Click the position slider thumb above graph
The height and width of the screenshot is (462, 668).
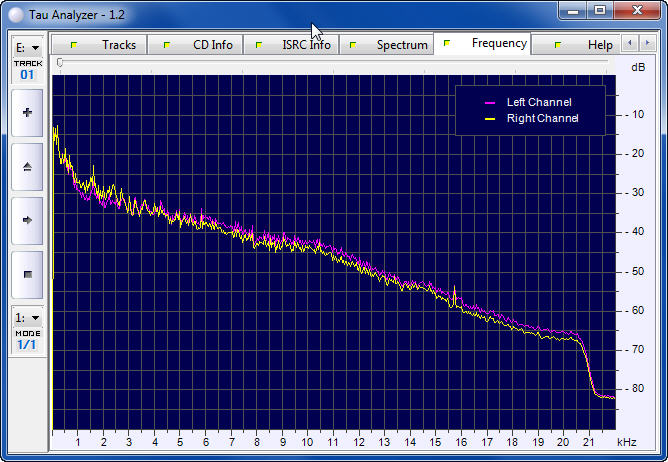point(60,62)
